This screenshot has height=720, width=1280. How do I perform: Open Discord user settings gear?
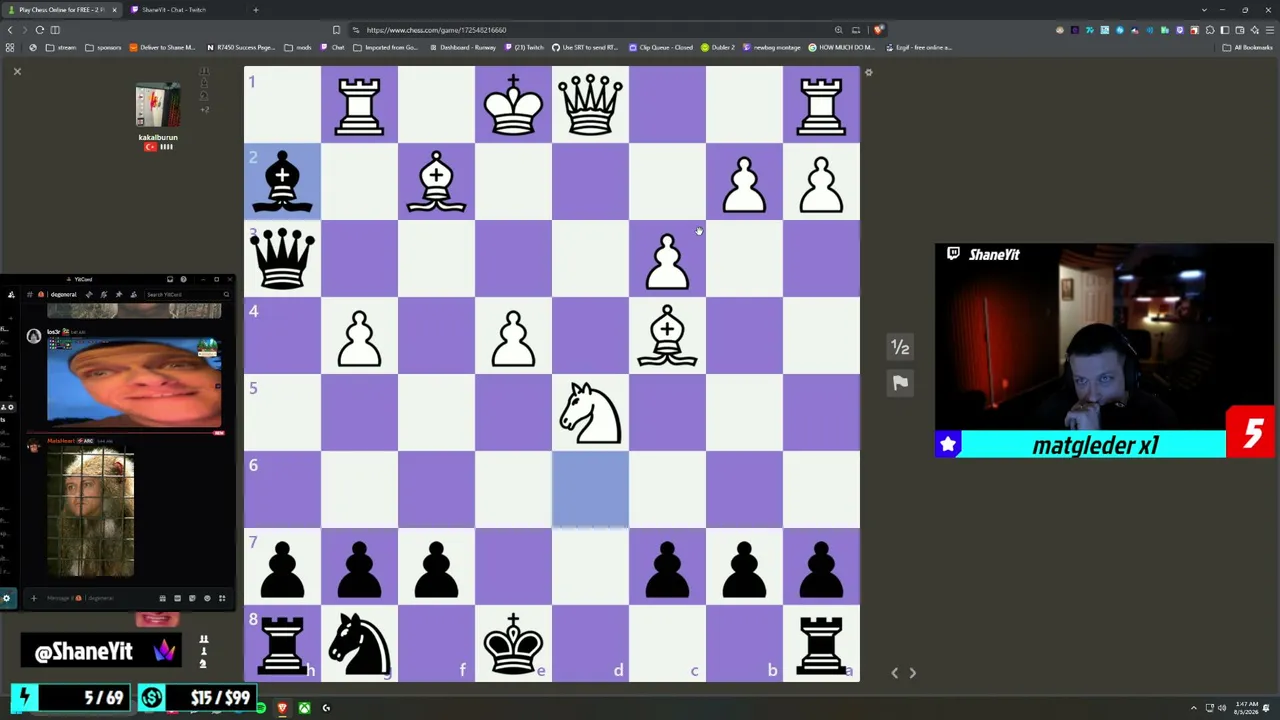[x=7, y=598]
